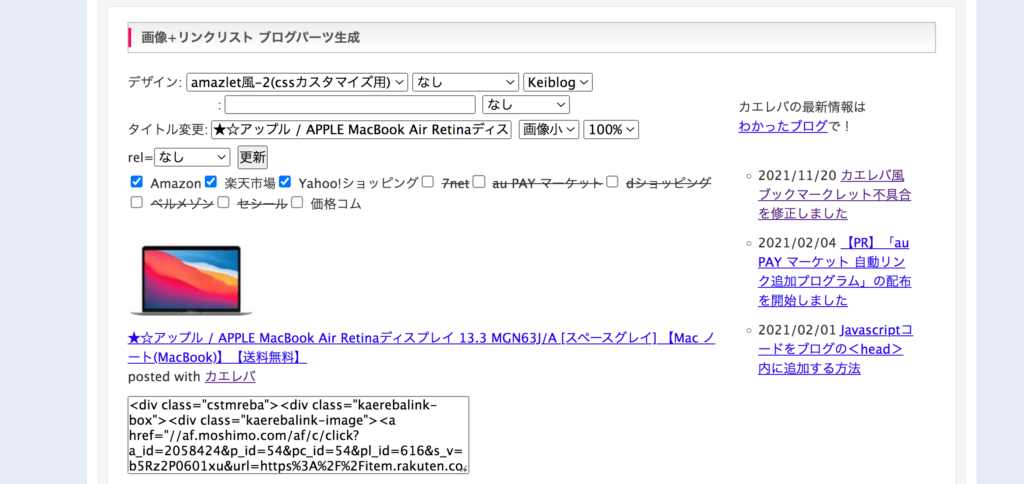Viewport: 1024px width, 484px height.
Task: Uncheck the Yahoo!ショッピング checkbox
Action: (284, 182)
